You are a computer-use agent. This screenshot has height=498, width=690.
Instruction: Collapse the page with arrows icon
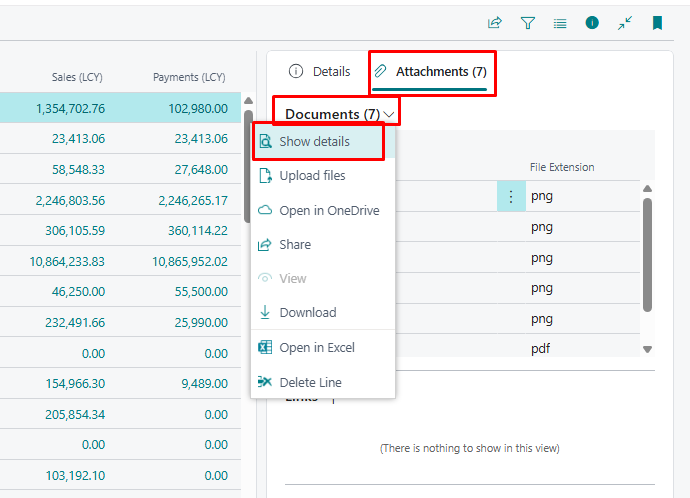click(x=625, y=22)
